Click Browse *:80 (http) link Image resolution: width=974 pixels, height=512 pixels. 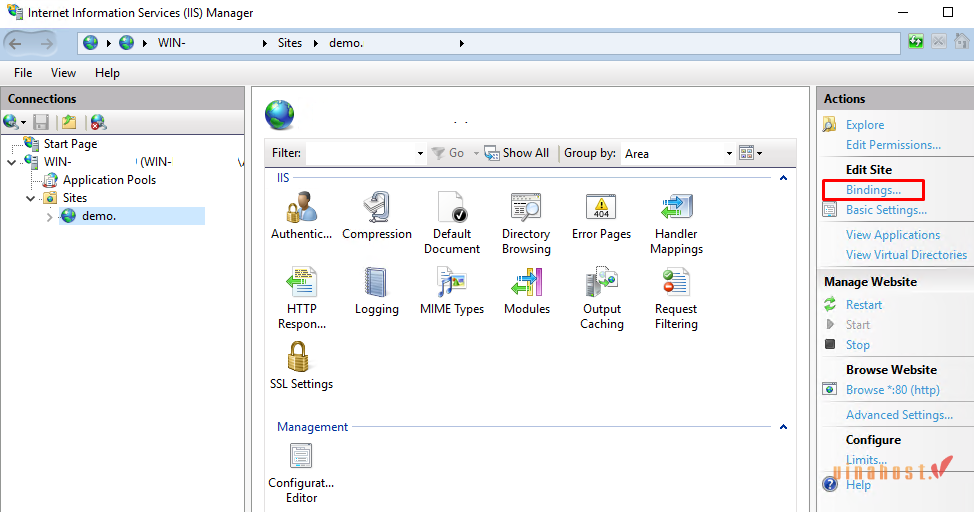point(893,390)
